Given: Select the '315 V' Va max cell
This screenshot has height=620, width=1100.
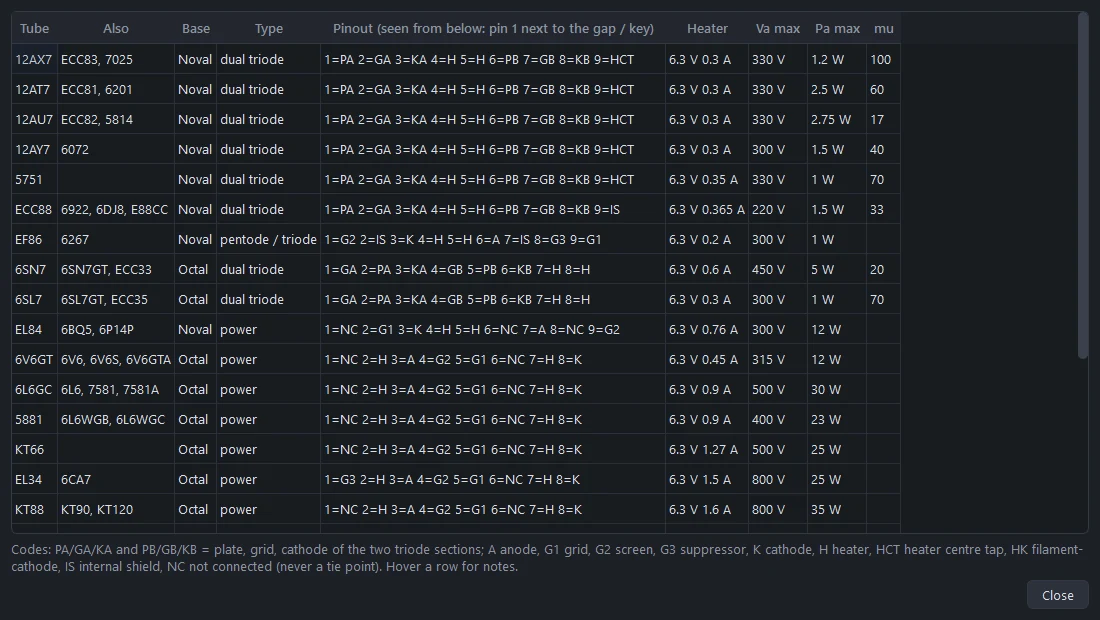Looking at the screenshot, I should [778, 360].
